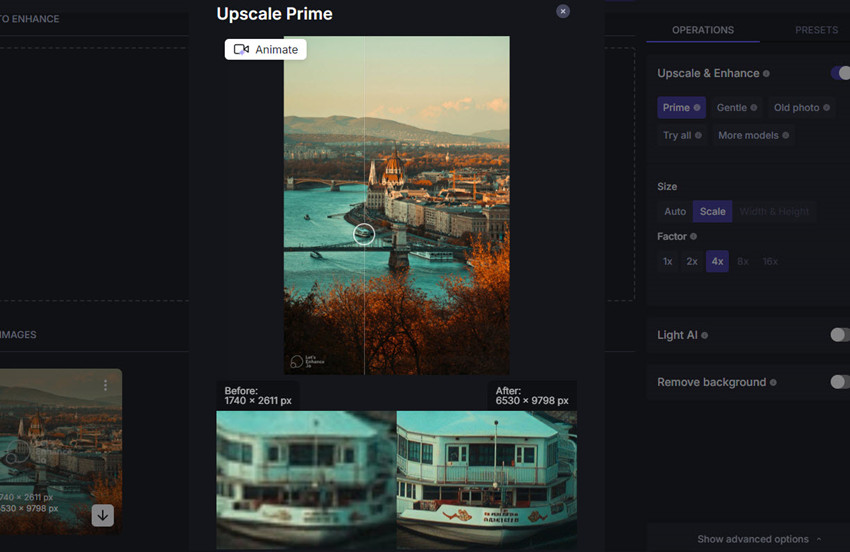
Task: Click the After sharp boat preview
Action: 487,479
